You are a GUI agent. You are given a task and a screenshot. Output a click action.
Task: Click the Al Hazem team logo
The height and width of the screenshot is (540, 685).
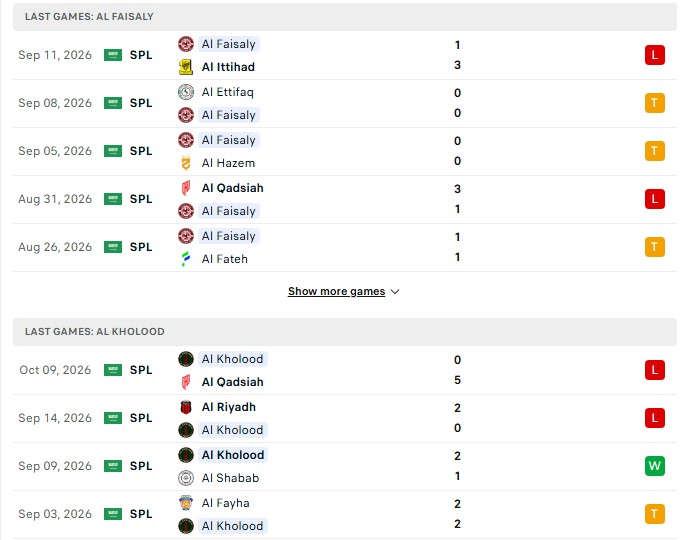tap(186, 163)
